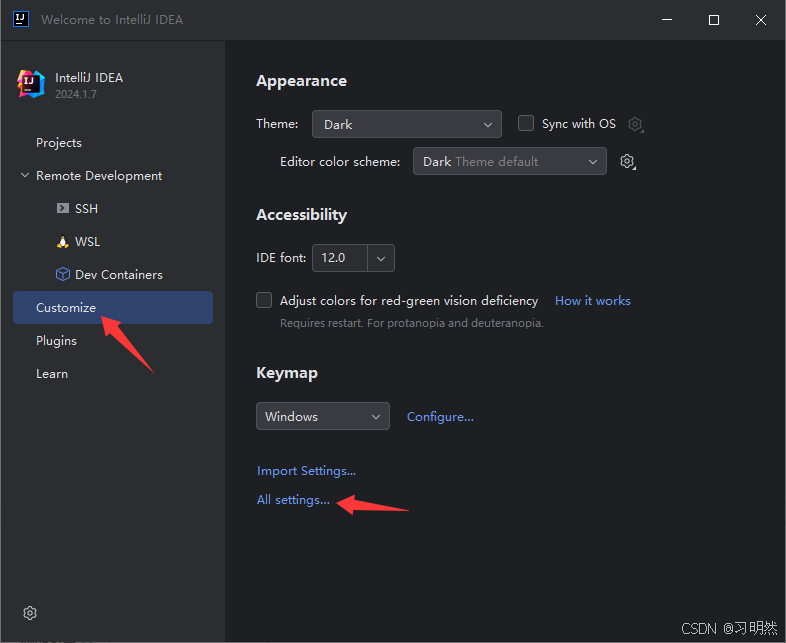786x643 pixels.
Task: Open the SSH terminal icon entry
Action: coord(63,208)
